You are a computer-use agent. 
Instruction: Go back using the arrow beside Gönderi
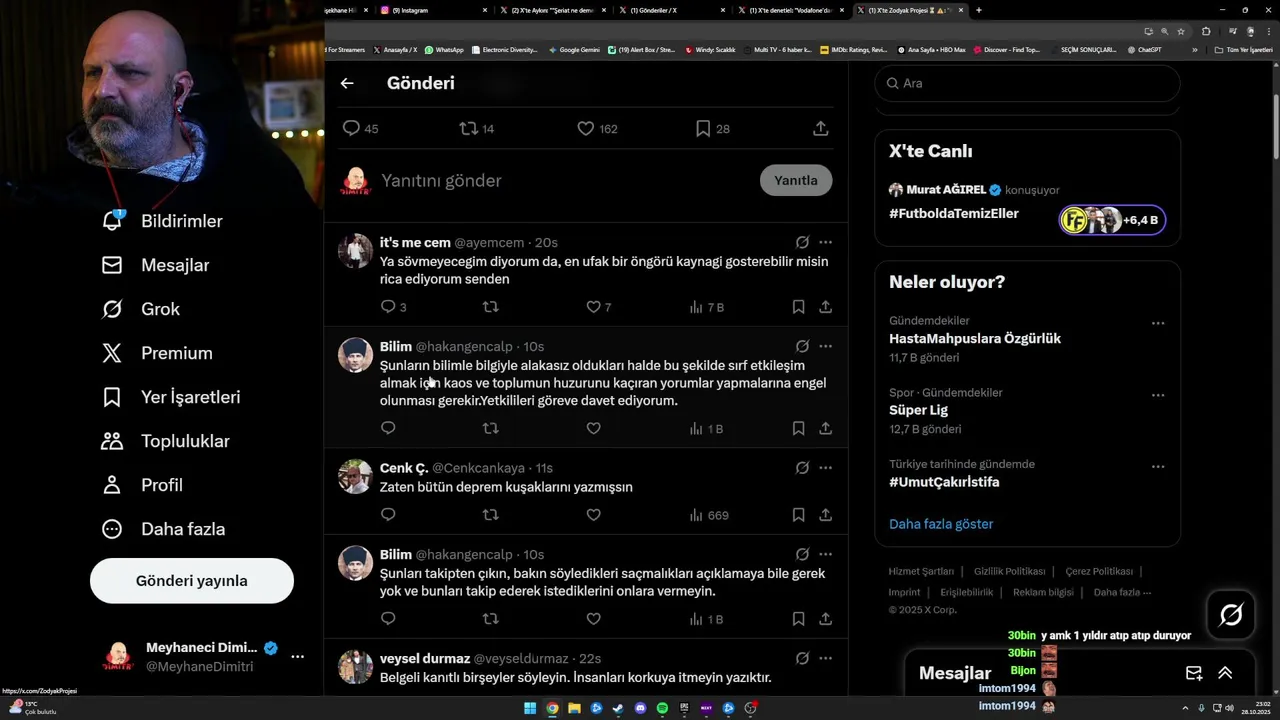pos(347,83)
